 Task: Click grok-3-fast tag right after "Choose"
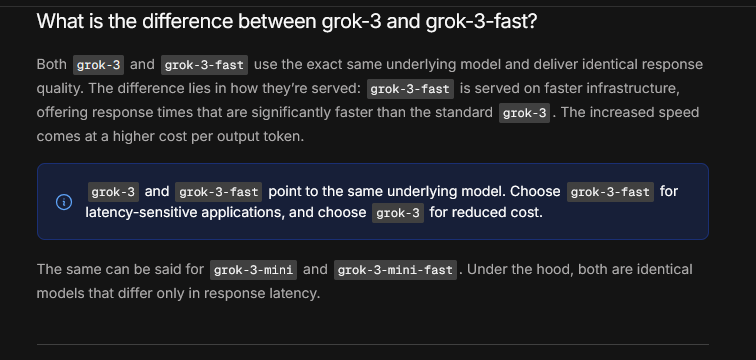[x=610, y=192]
